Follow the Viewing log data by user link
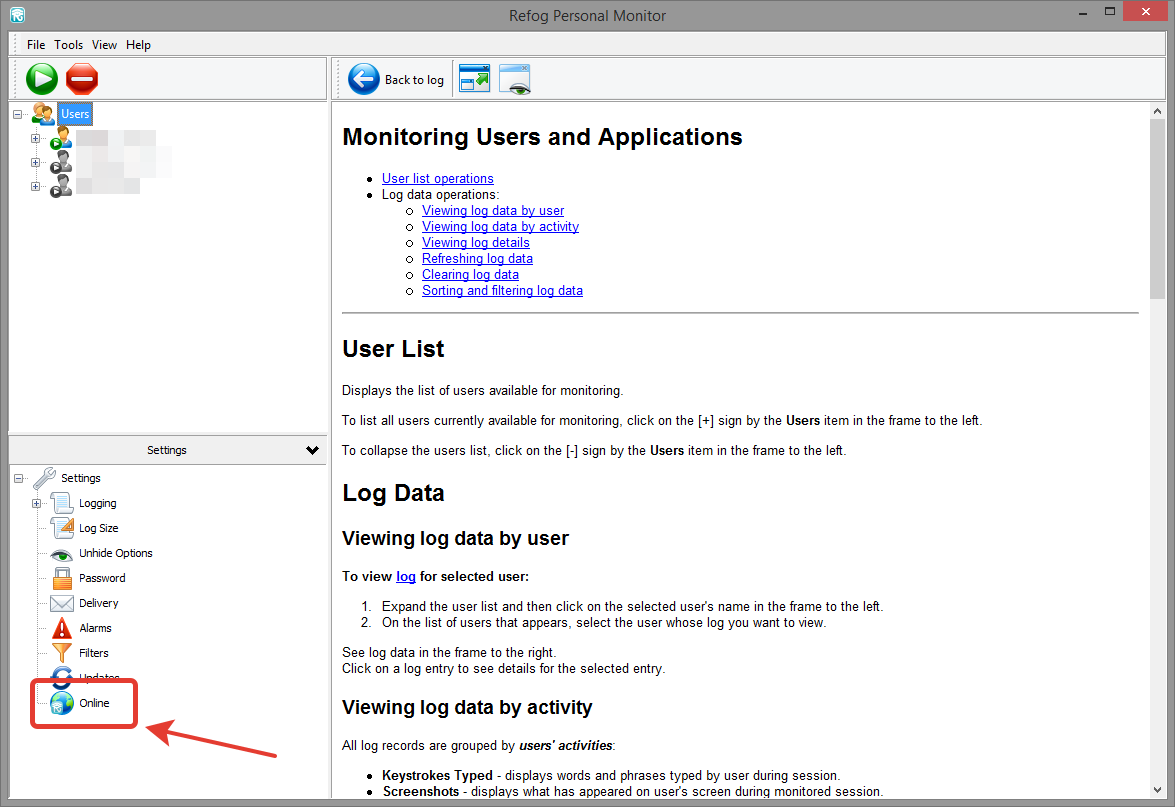Screen dimensions: 1175x807 (x=492, y=211)
